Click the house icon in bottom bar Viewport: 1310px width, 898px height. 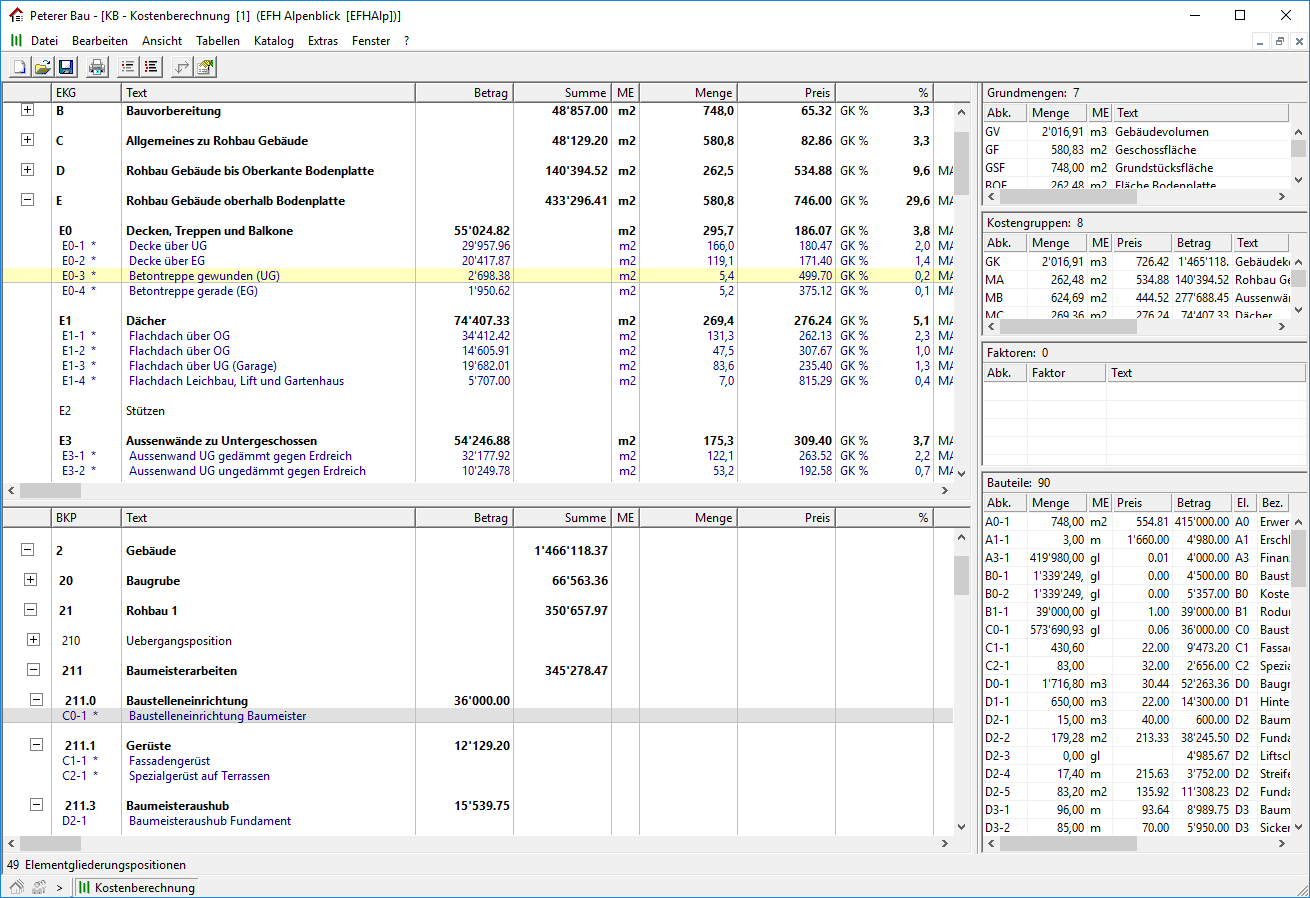(17, 887)
